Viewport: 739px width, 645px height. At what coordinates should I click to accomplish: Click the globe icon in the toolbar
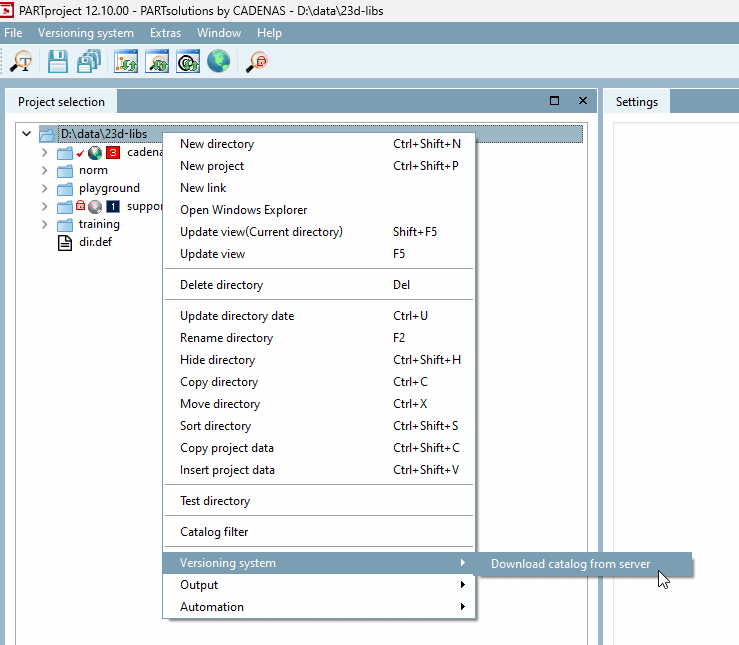tap(218, 62)
